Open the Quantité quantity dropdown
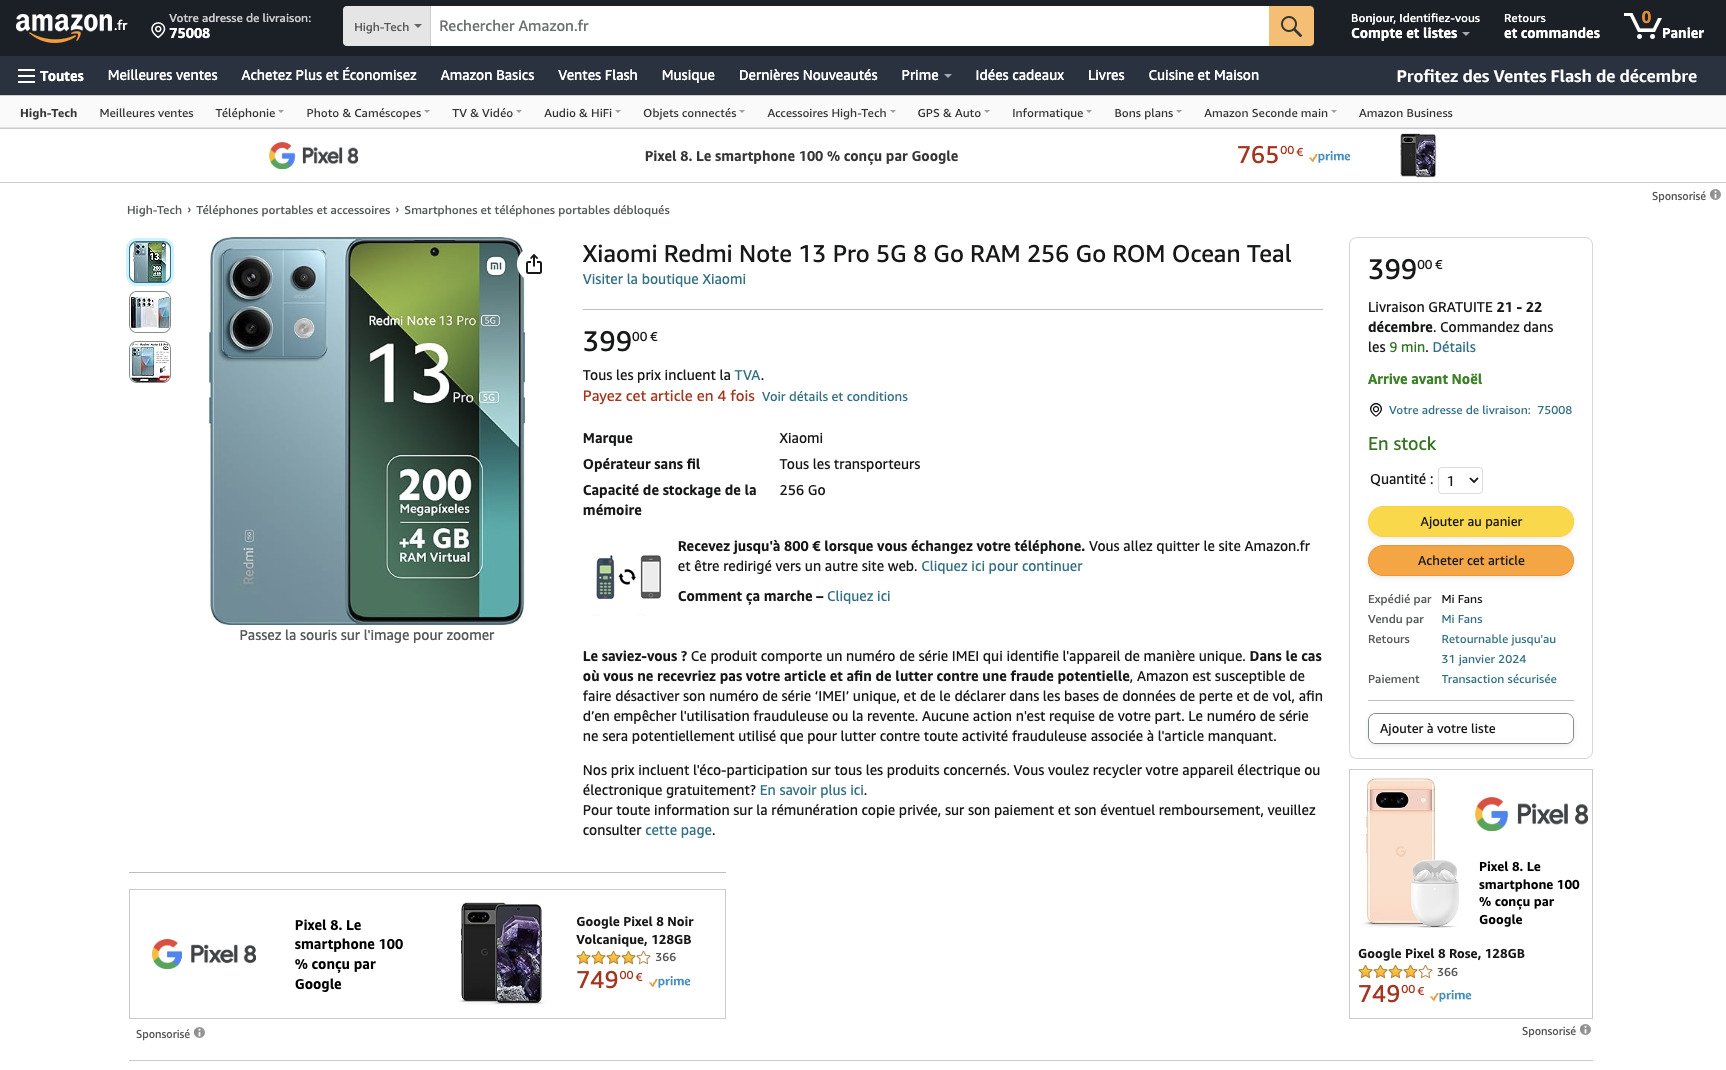The width and height of the screenshot is (1726, 1070). (x=1460, y=481)
